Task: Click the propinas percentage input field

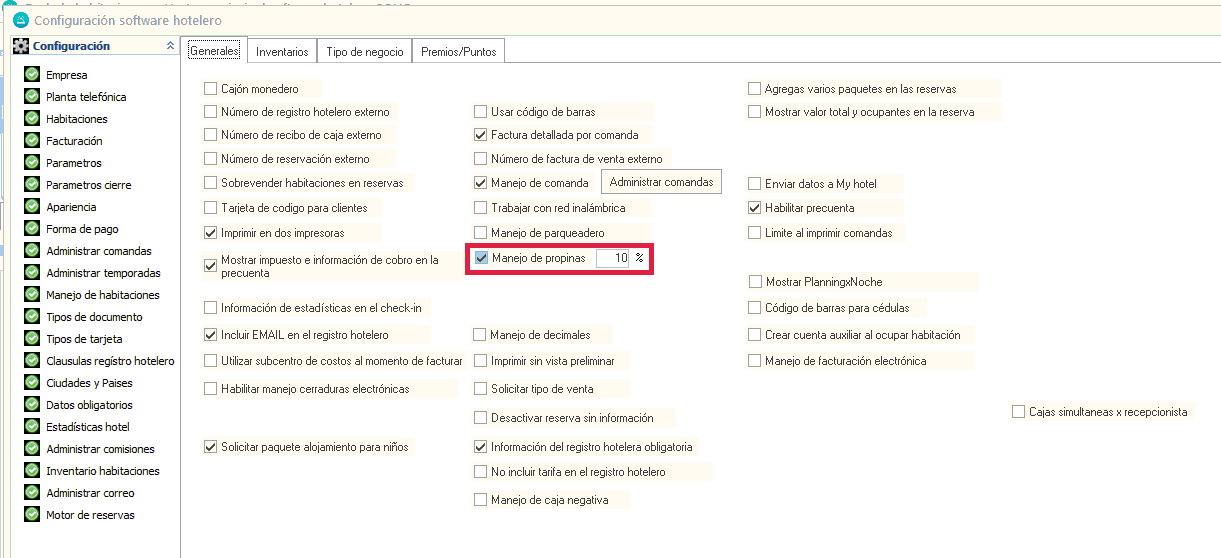Action: tap(612, 258)
